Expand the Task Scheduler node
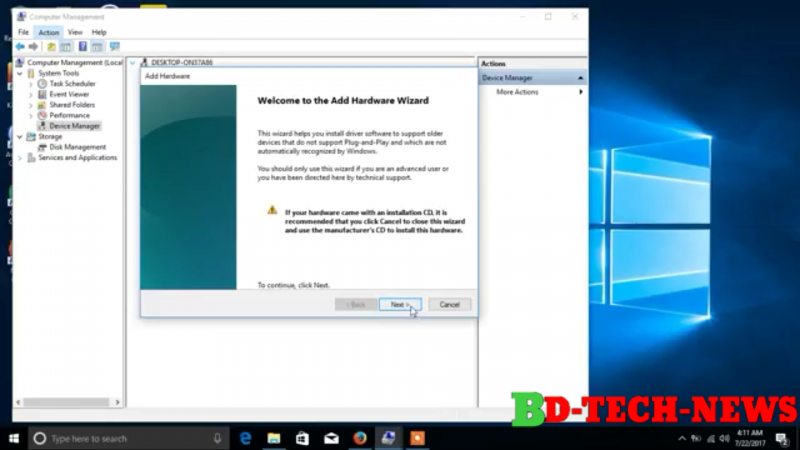 point(31,84)
